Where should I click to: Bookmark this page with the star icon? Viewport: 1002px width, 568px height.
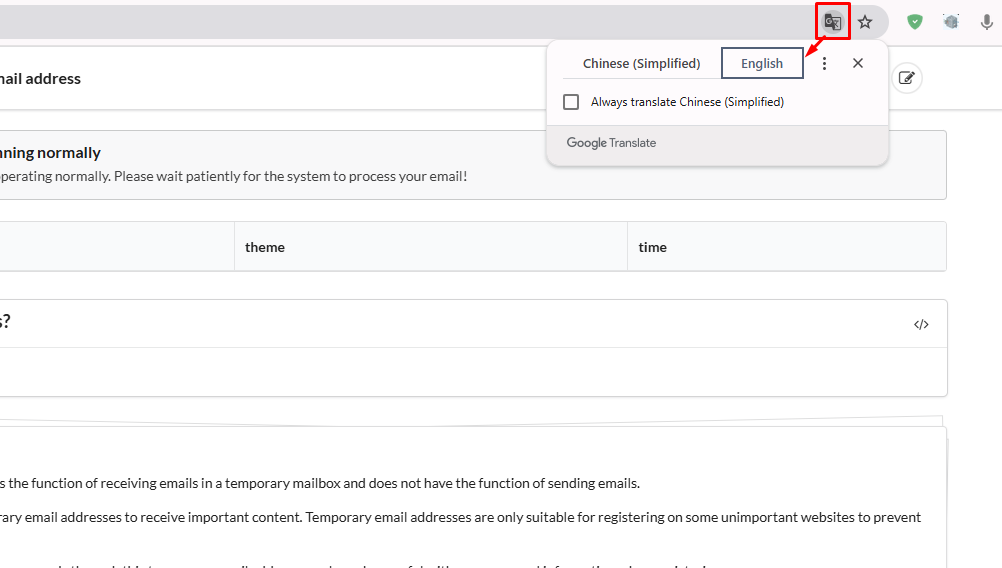pyautogui.click(x=865, y=22)
